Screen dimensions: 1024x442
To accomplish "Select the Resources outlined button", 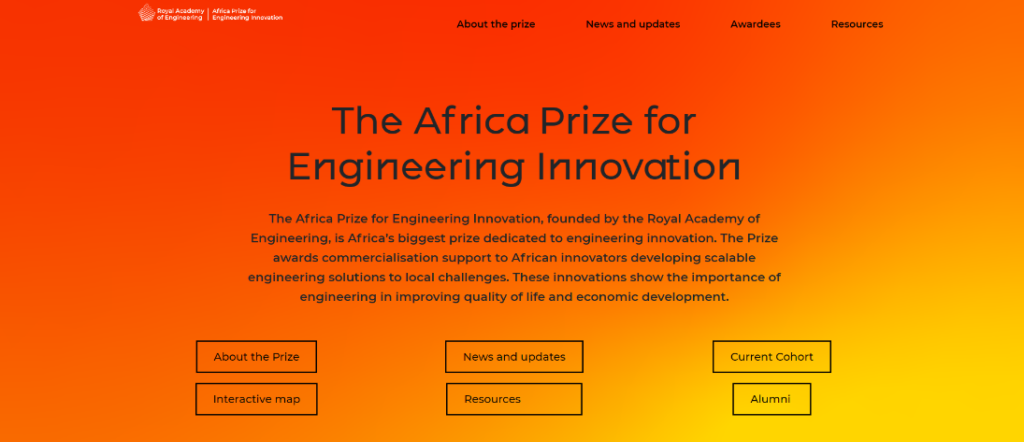I will [x=514, y=399].
